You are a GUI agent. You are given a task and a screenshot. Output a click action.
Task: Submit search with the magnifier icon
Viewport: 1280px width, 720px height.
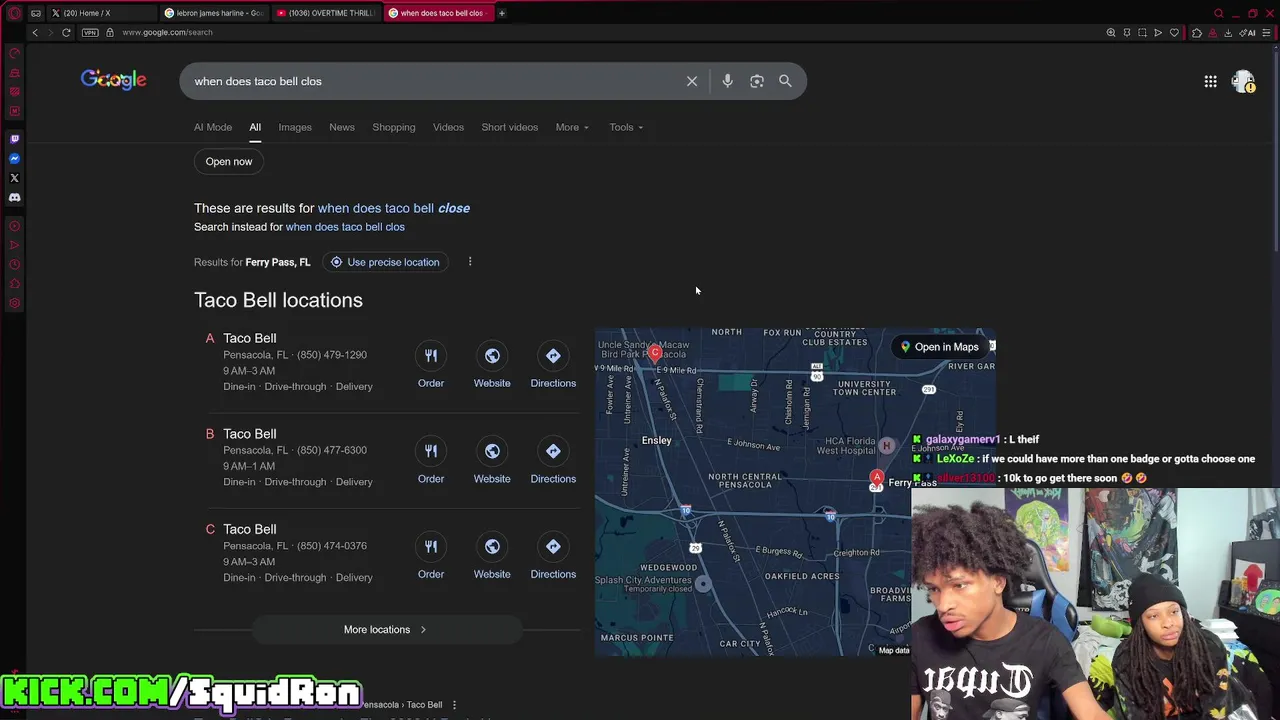point(785,81)
